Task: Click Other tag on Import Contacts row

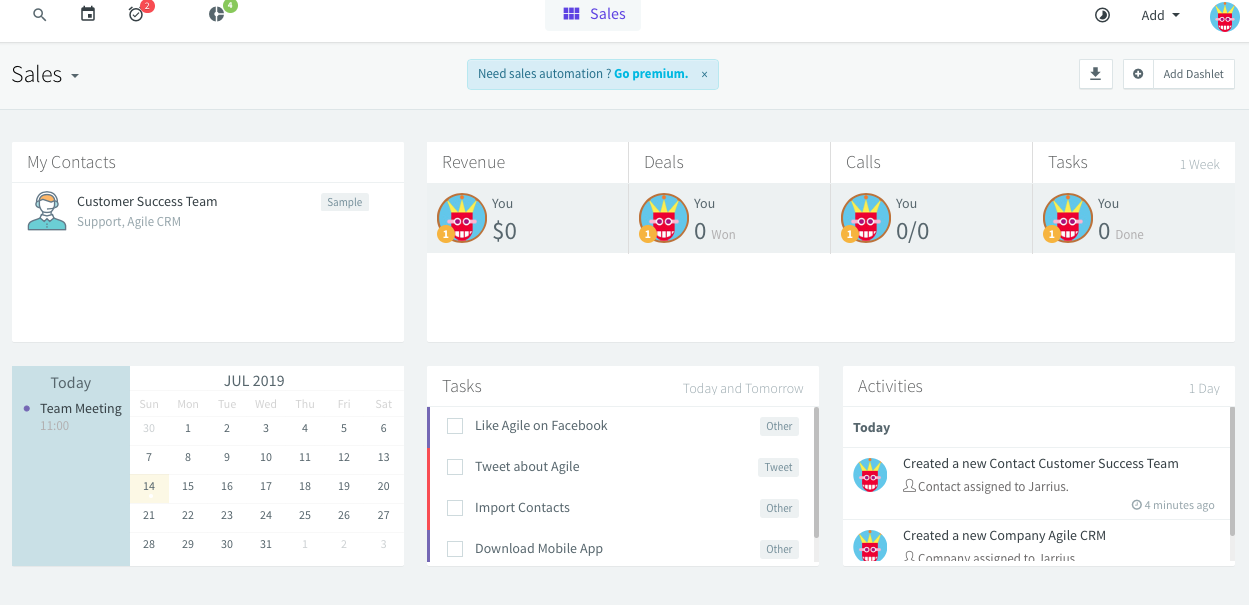Action: click(779, 508)
